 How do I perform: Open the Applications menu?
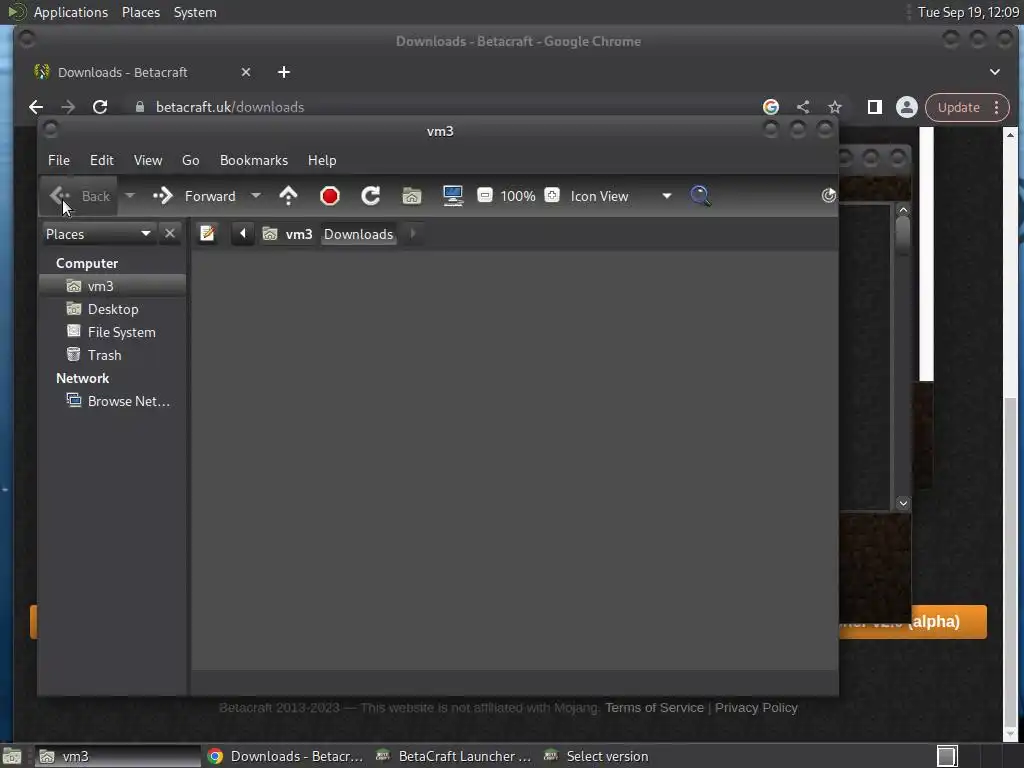(x=71, y=12)
